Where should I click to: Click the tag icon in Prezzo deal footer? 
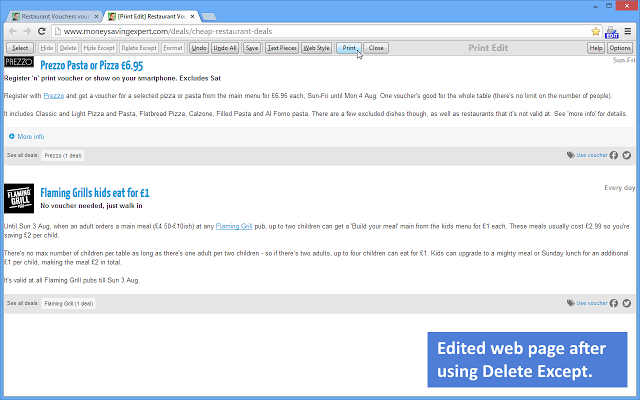click(571, 155)
